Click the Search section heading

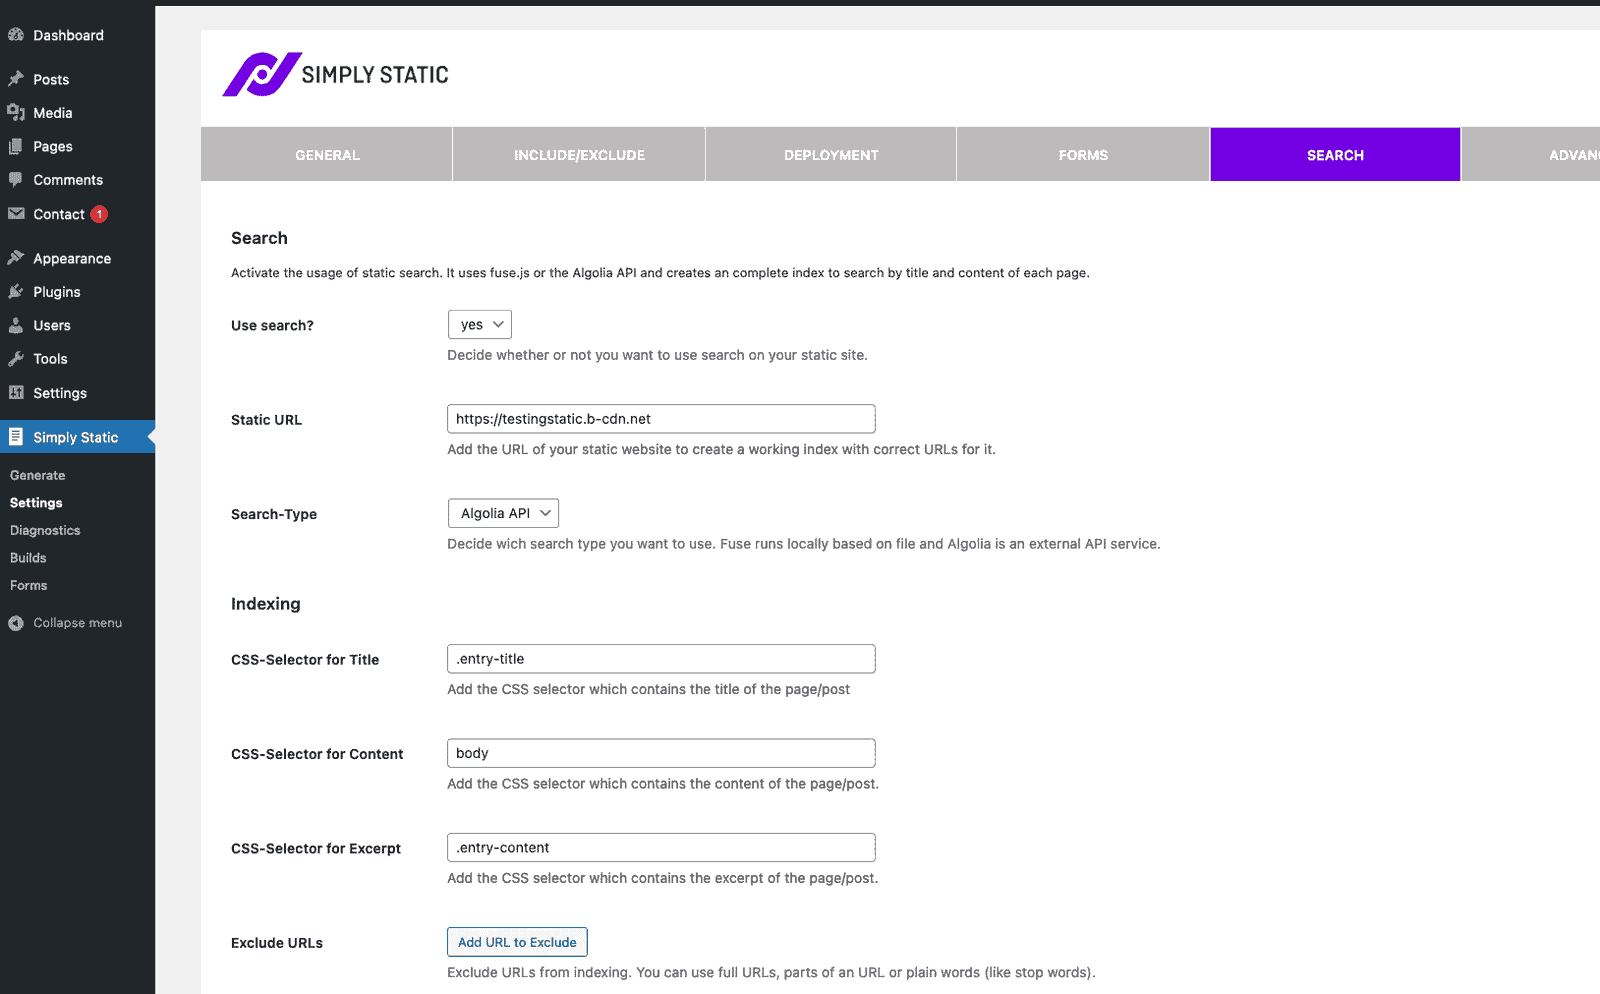(259, 238)
